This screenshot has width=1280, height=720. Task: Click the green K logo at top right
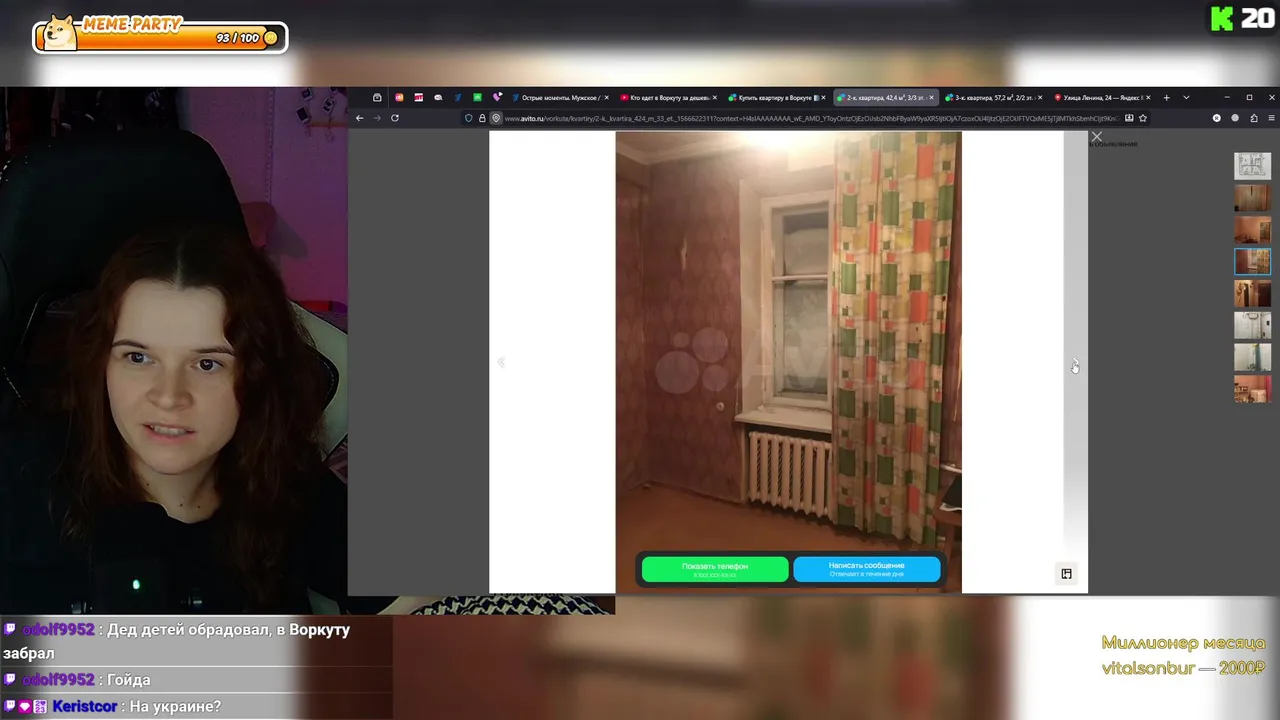click(x=1221, y=18)
